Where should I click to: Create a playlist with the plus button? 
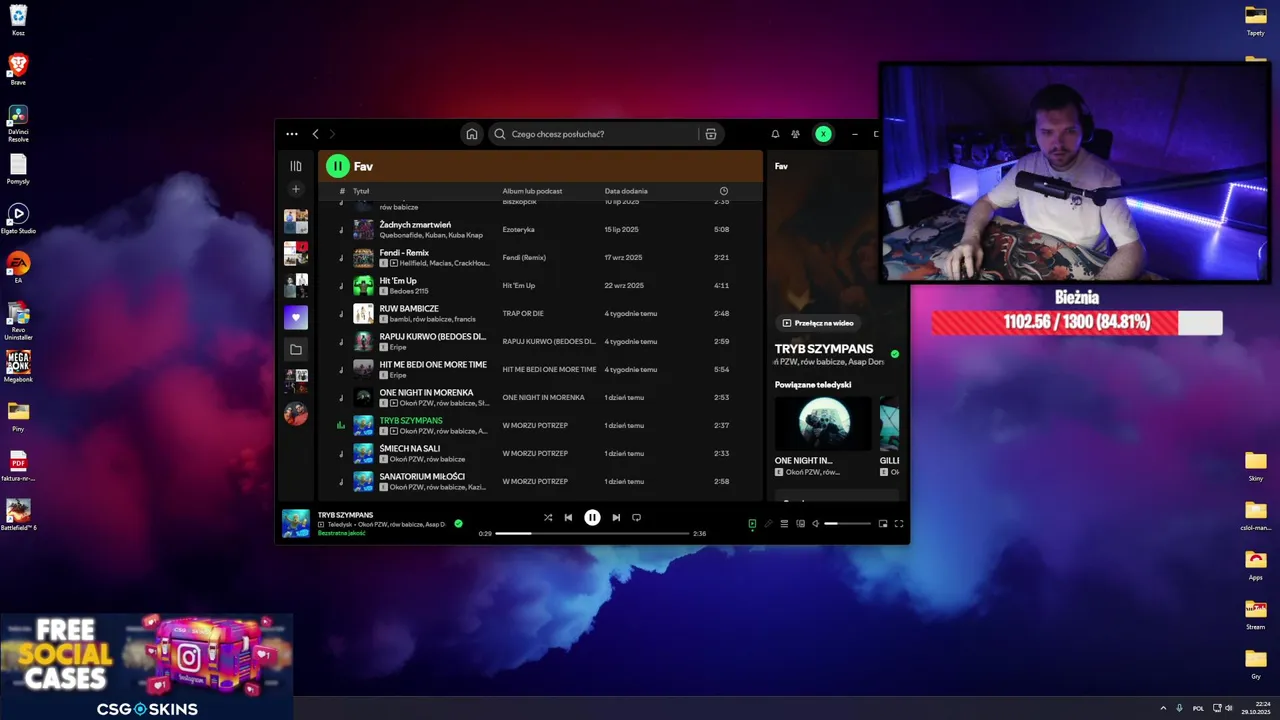click(x=295, y=189)
